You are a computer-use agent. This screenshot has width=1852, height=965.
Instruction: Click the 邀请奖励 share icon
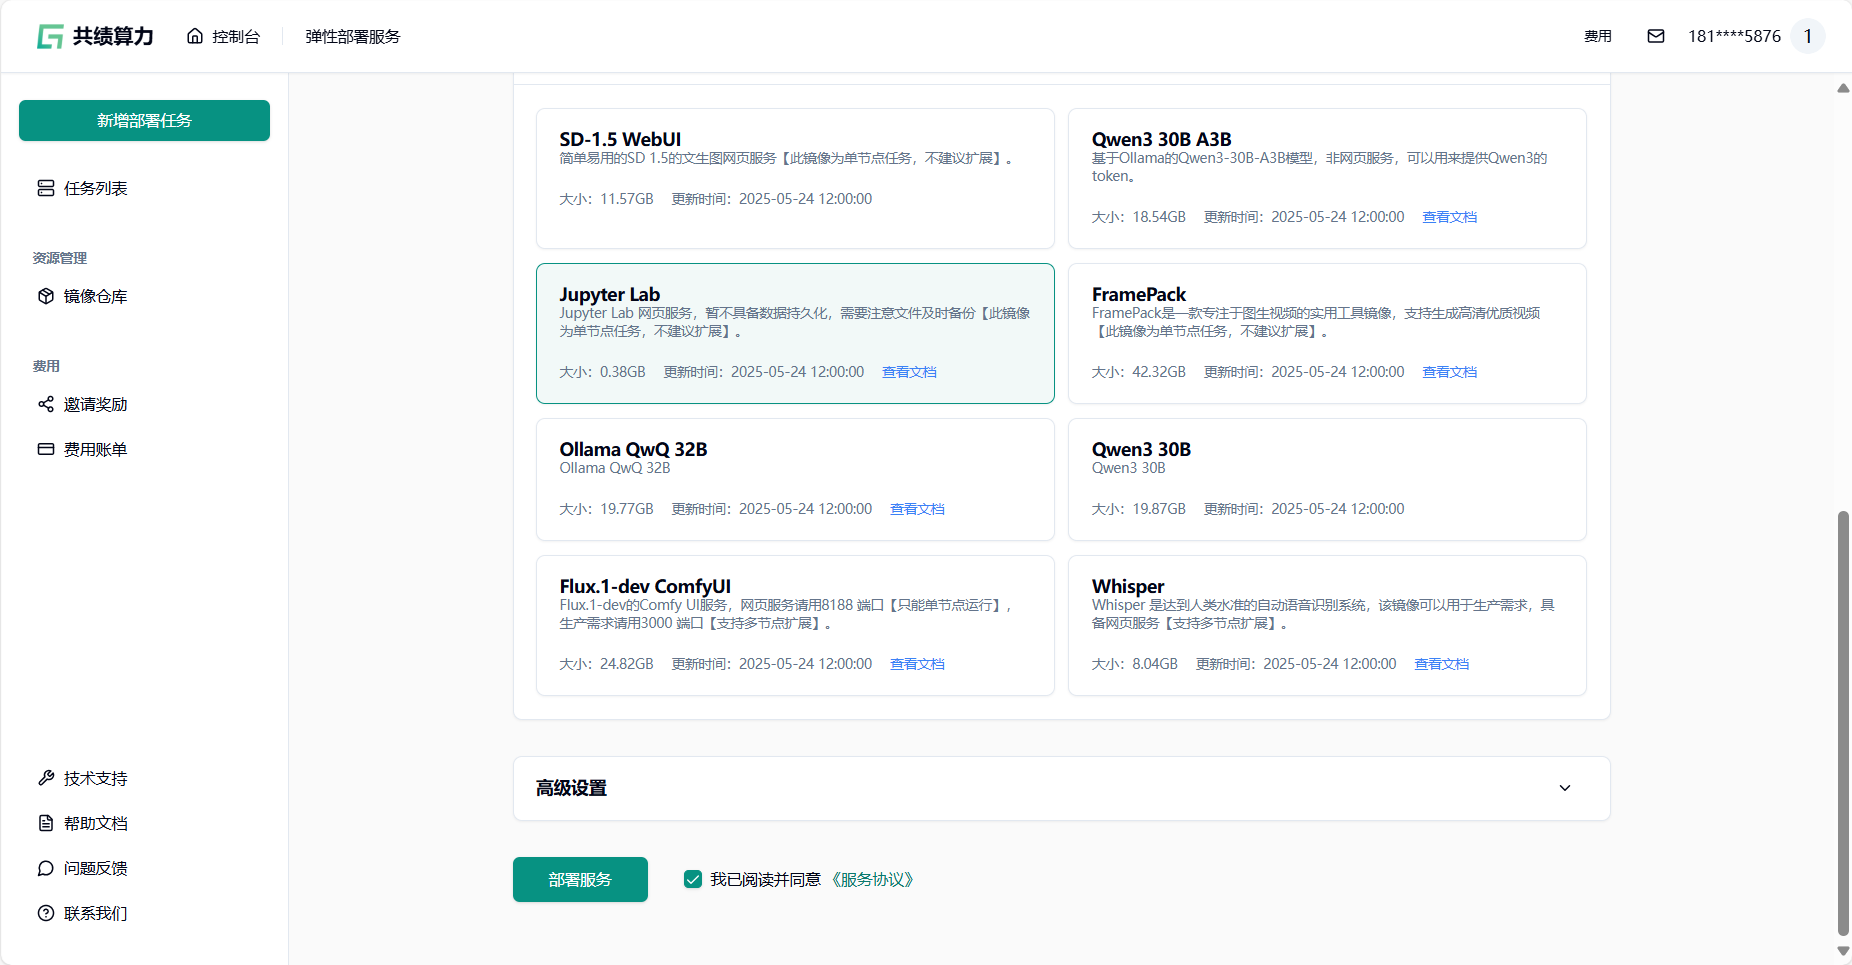click(x=46, y=404)
